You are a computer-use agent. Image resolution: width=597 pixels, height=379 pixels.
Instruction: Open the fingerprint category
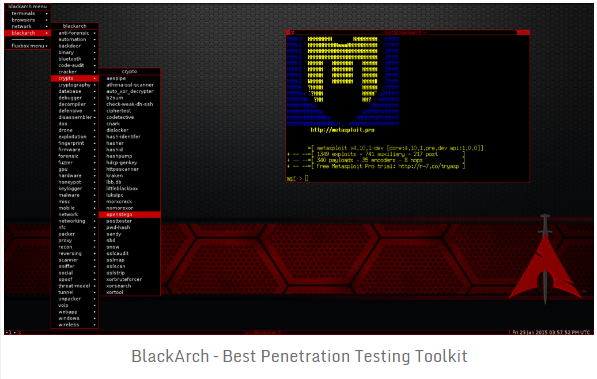(x=75, y=143)
